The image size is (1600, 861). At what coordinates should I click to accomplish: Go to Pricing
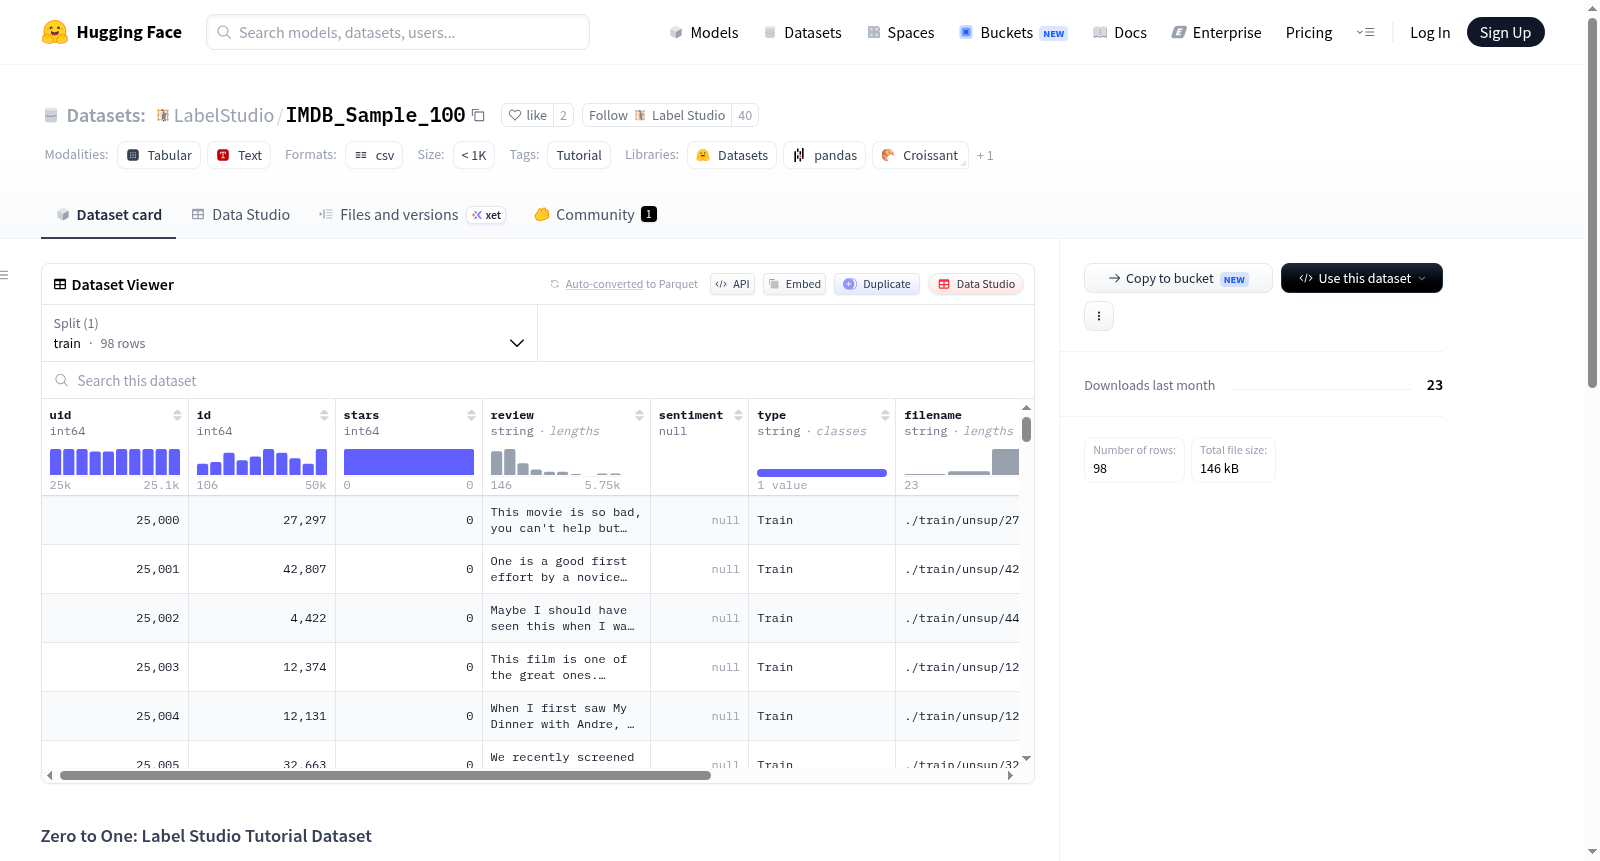[x=1309, y=32]
